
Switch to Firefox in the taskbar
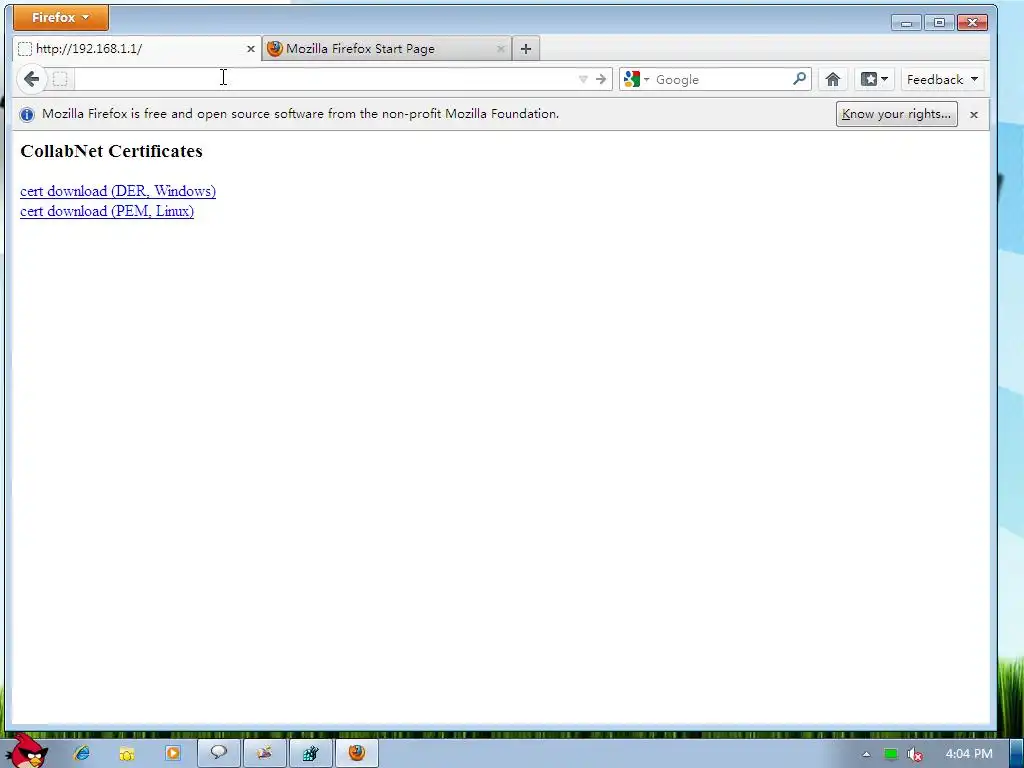[357, 753]
